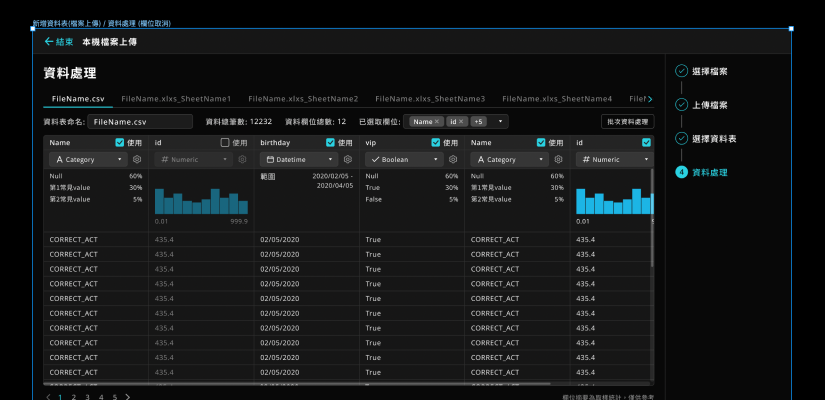825x400 pixels.
Task: Open the Datetime type dropdown
Action: click(x=299, y=159)
